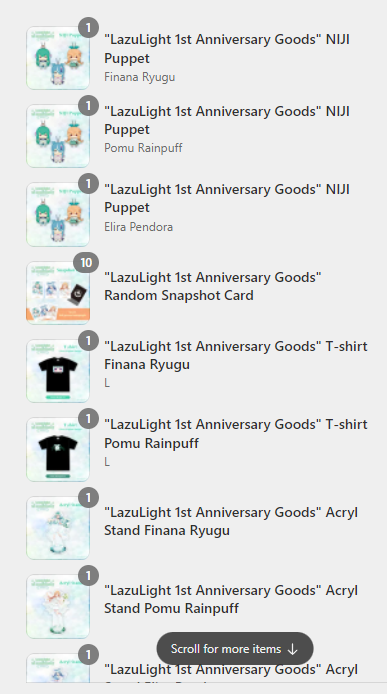Click the Random Snapshot Card thumbnail
This screenshot has width=387, height=694.
(58, 293)
